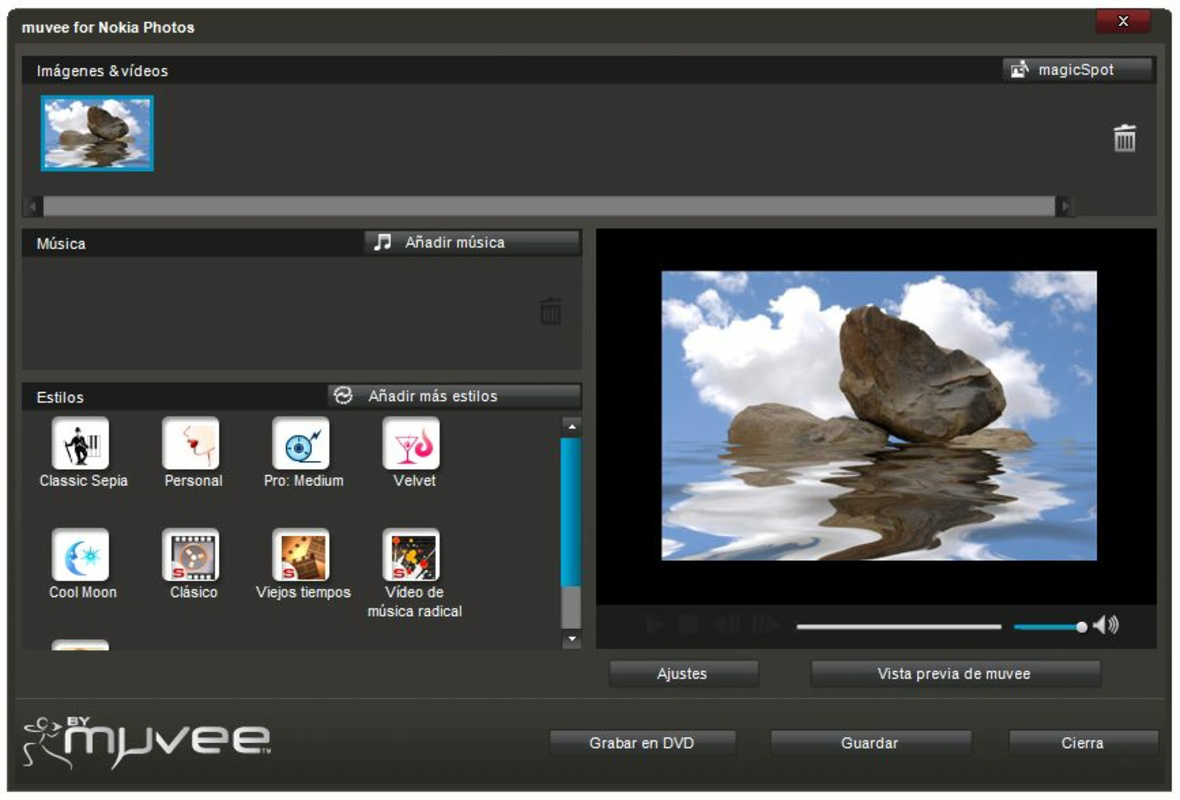
Task: Select the rock image thumbnail
Action: 97,133
